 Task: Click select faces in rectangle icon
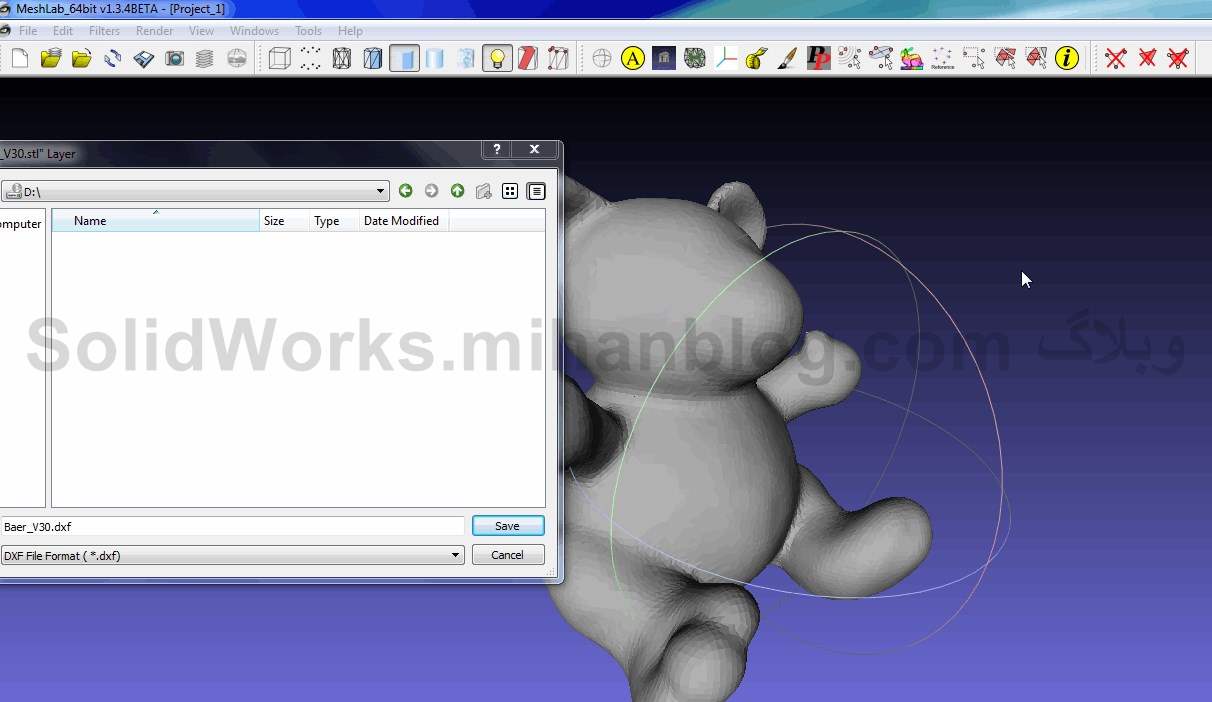point(1005,59)
